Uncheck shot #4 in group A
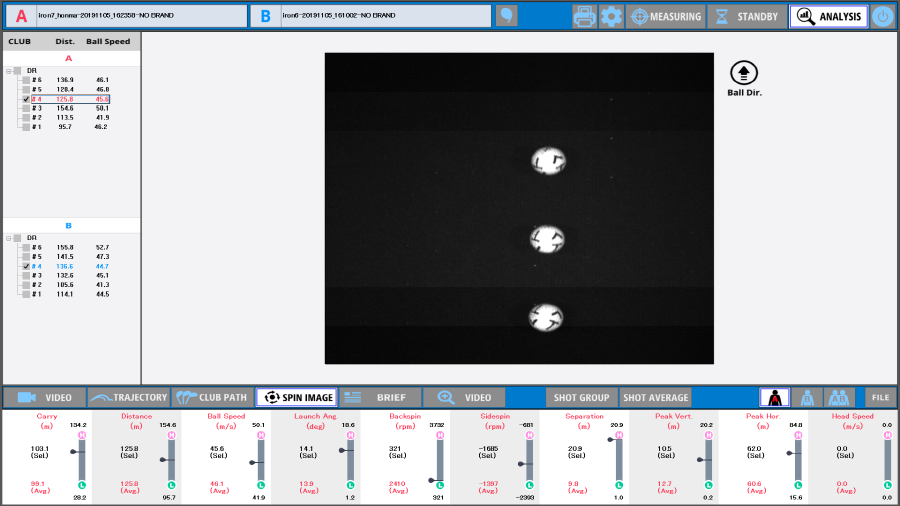900x506 pixels. tap(26, 99)
